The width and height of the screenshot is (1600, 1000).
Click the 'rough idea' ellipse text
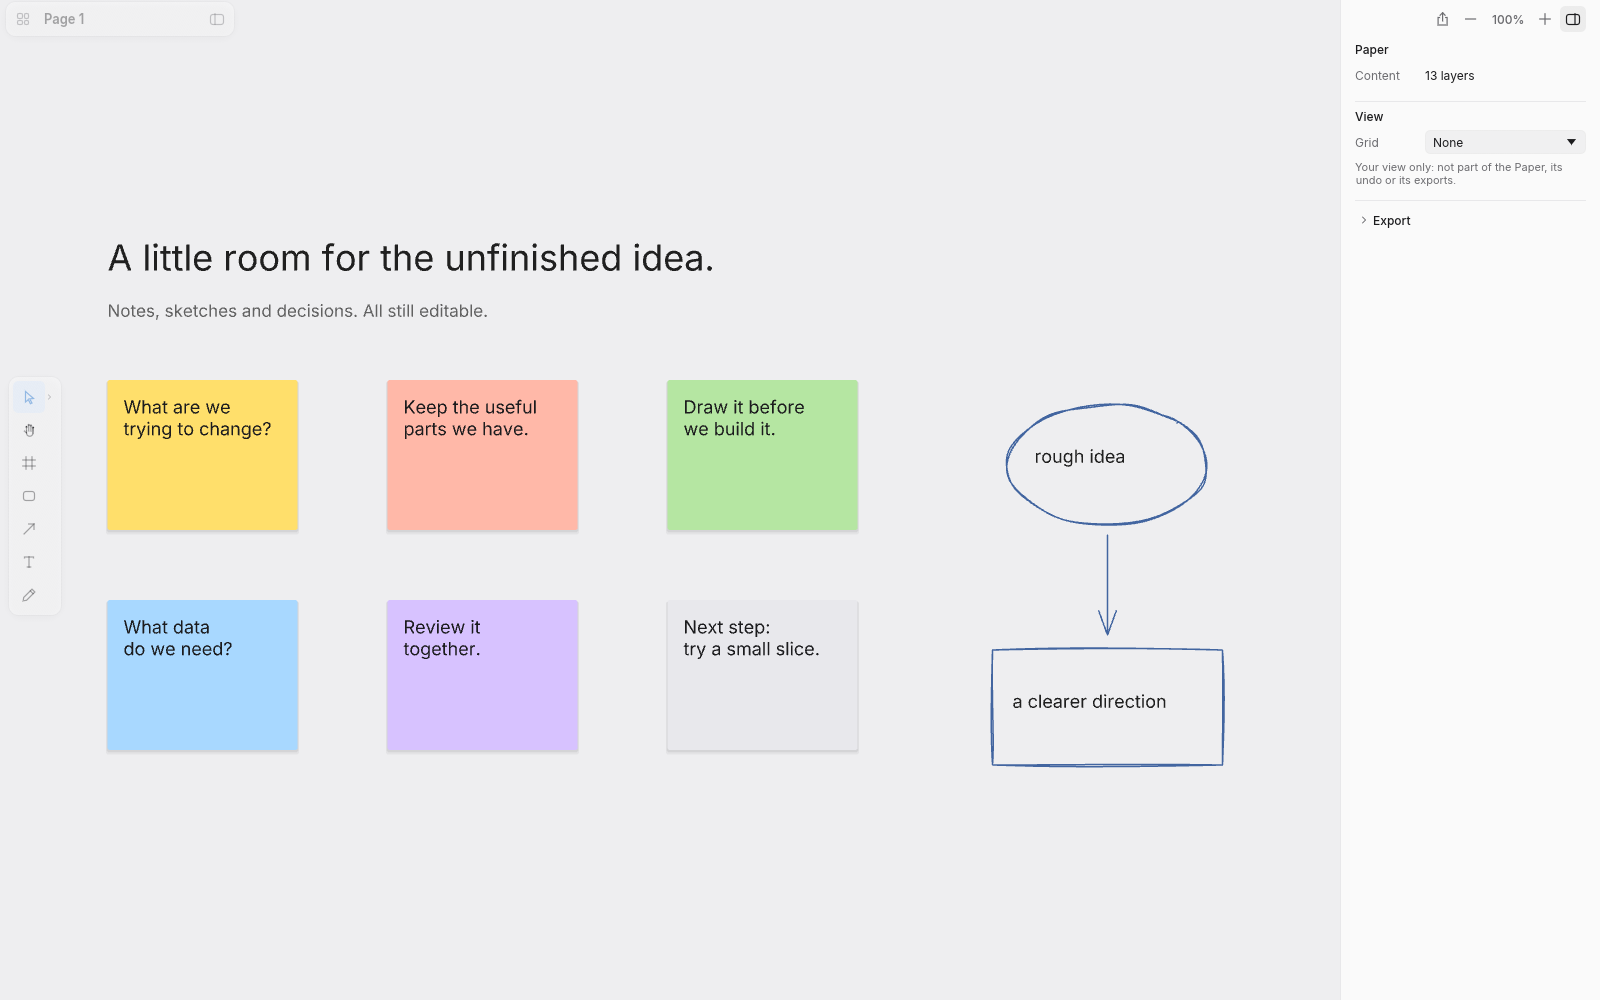coord(1079,457)
